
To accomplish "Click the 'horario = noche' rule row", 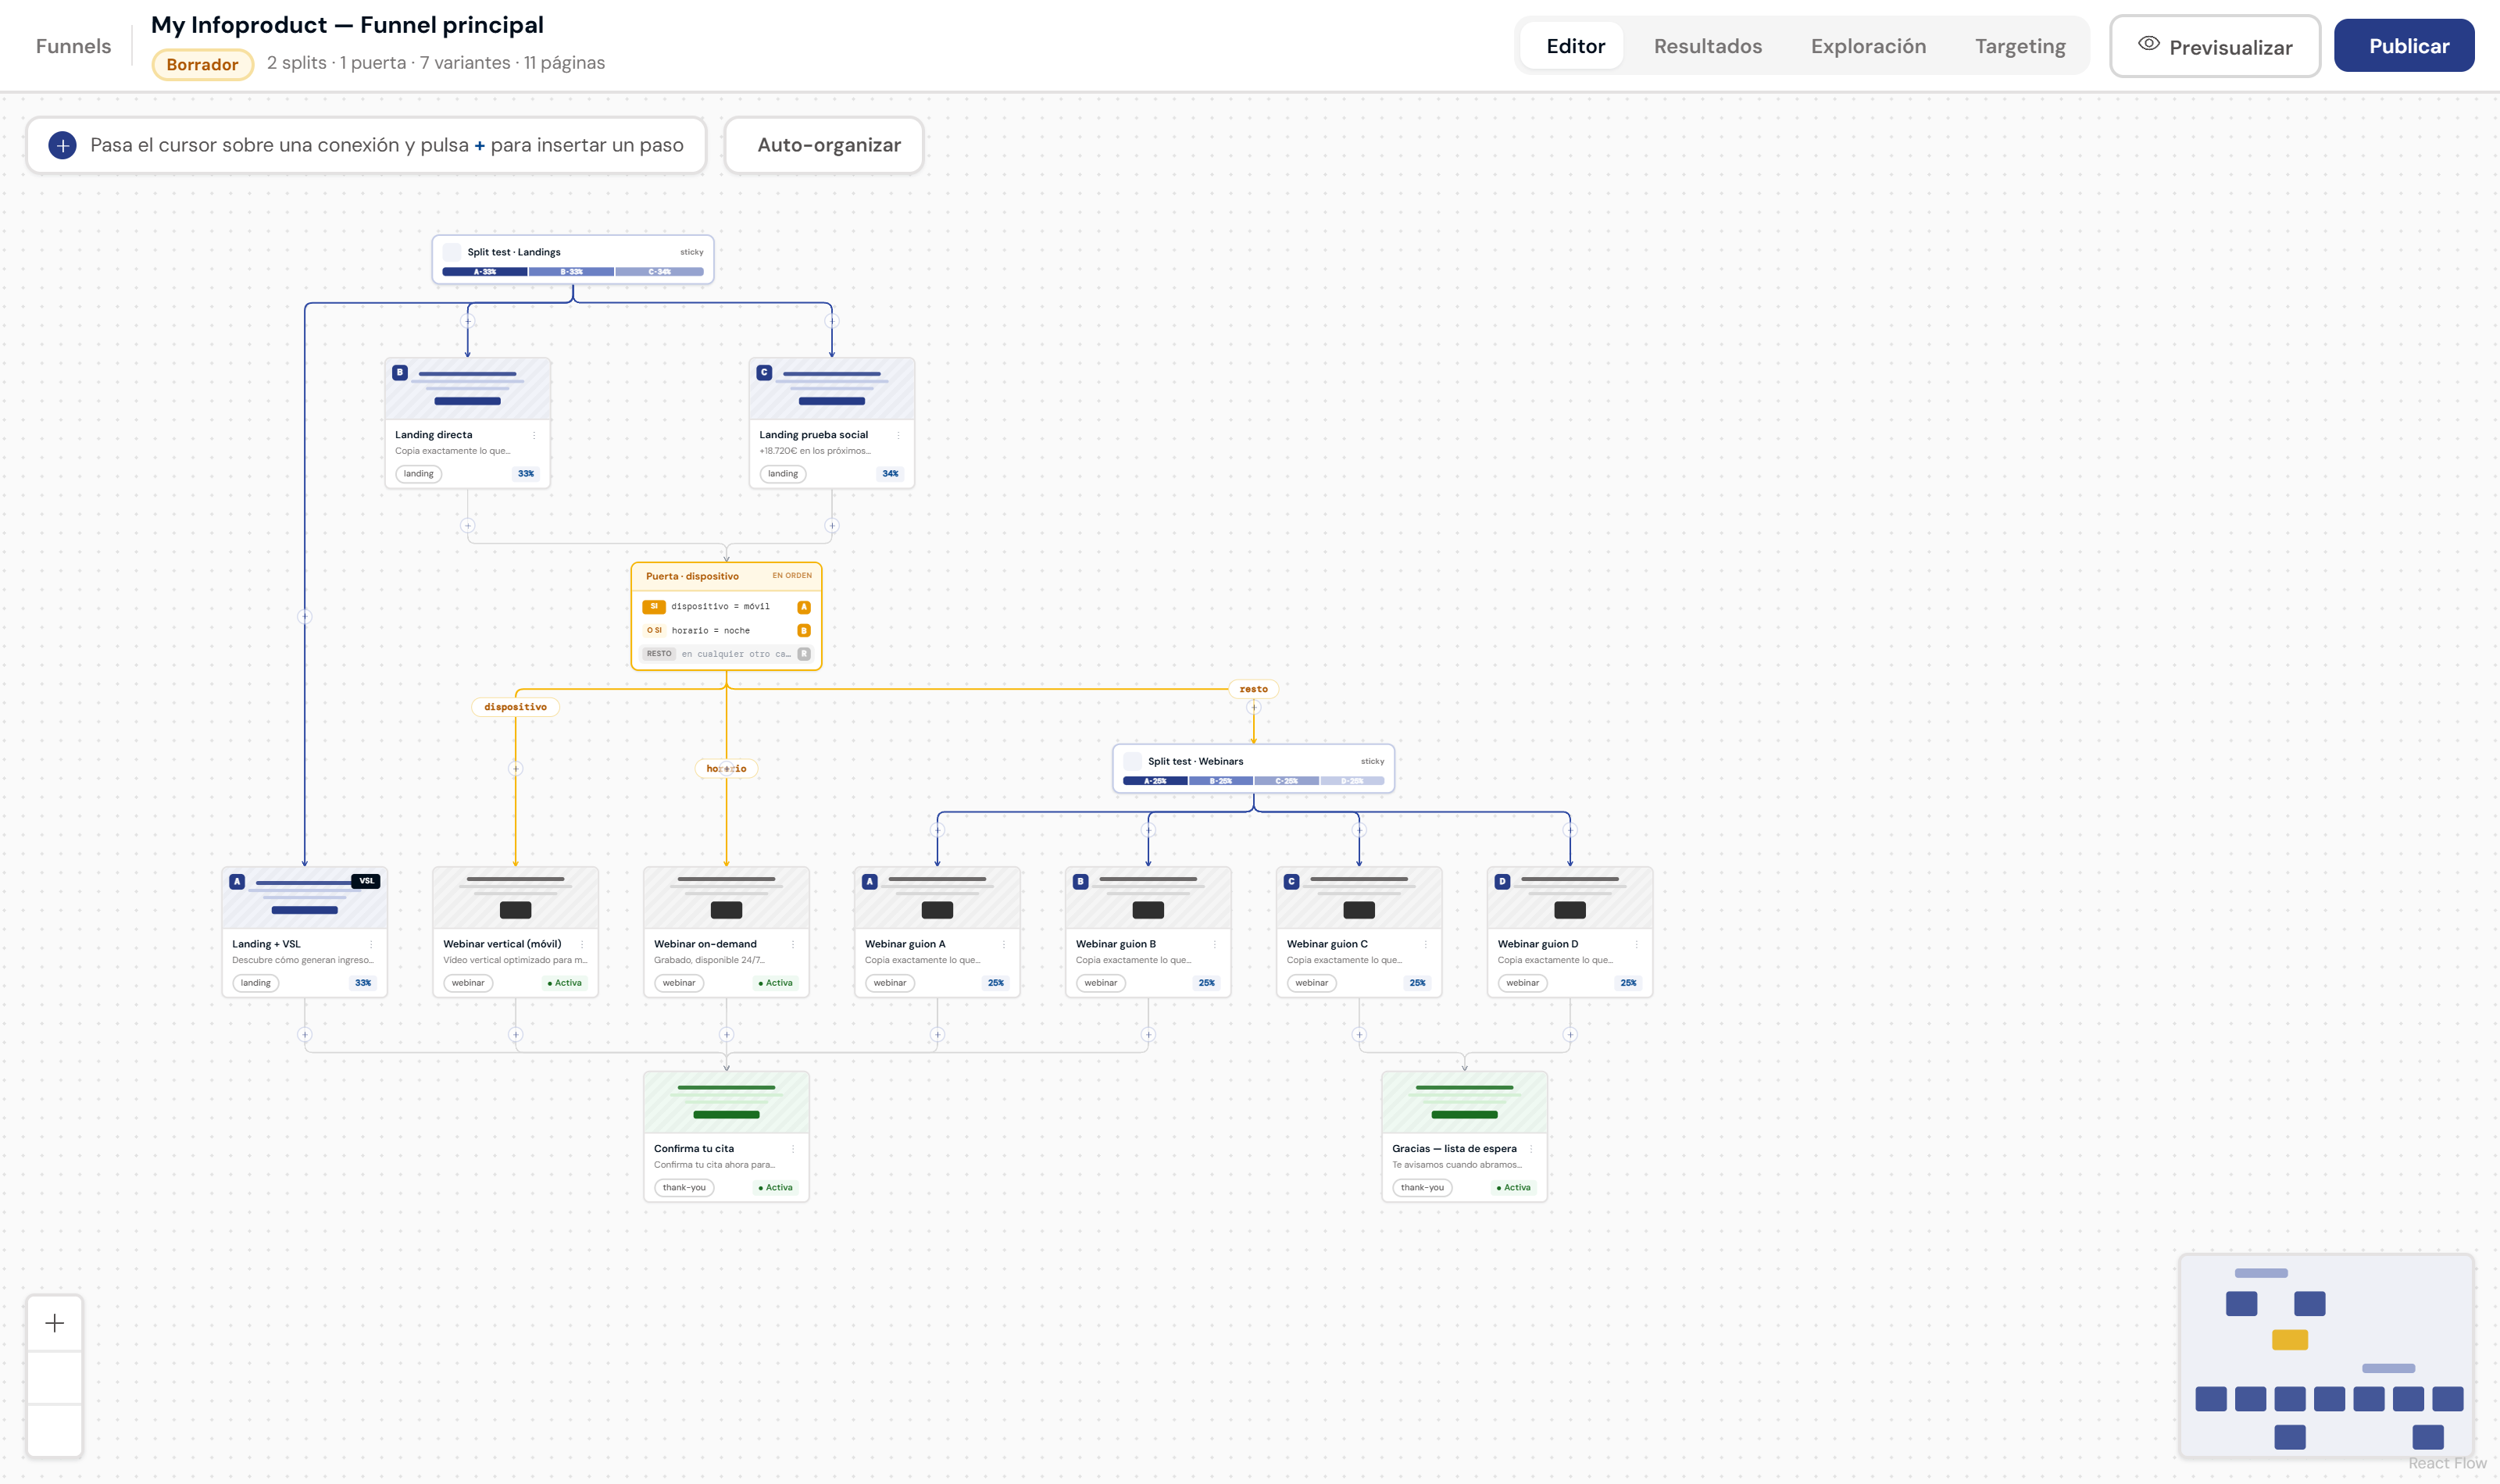I will click(x=726, y=630).
